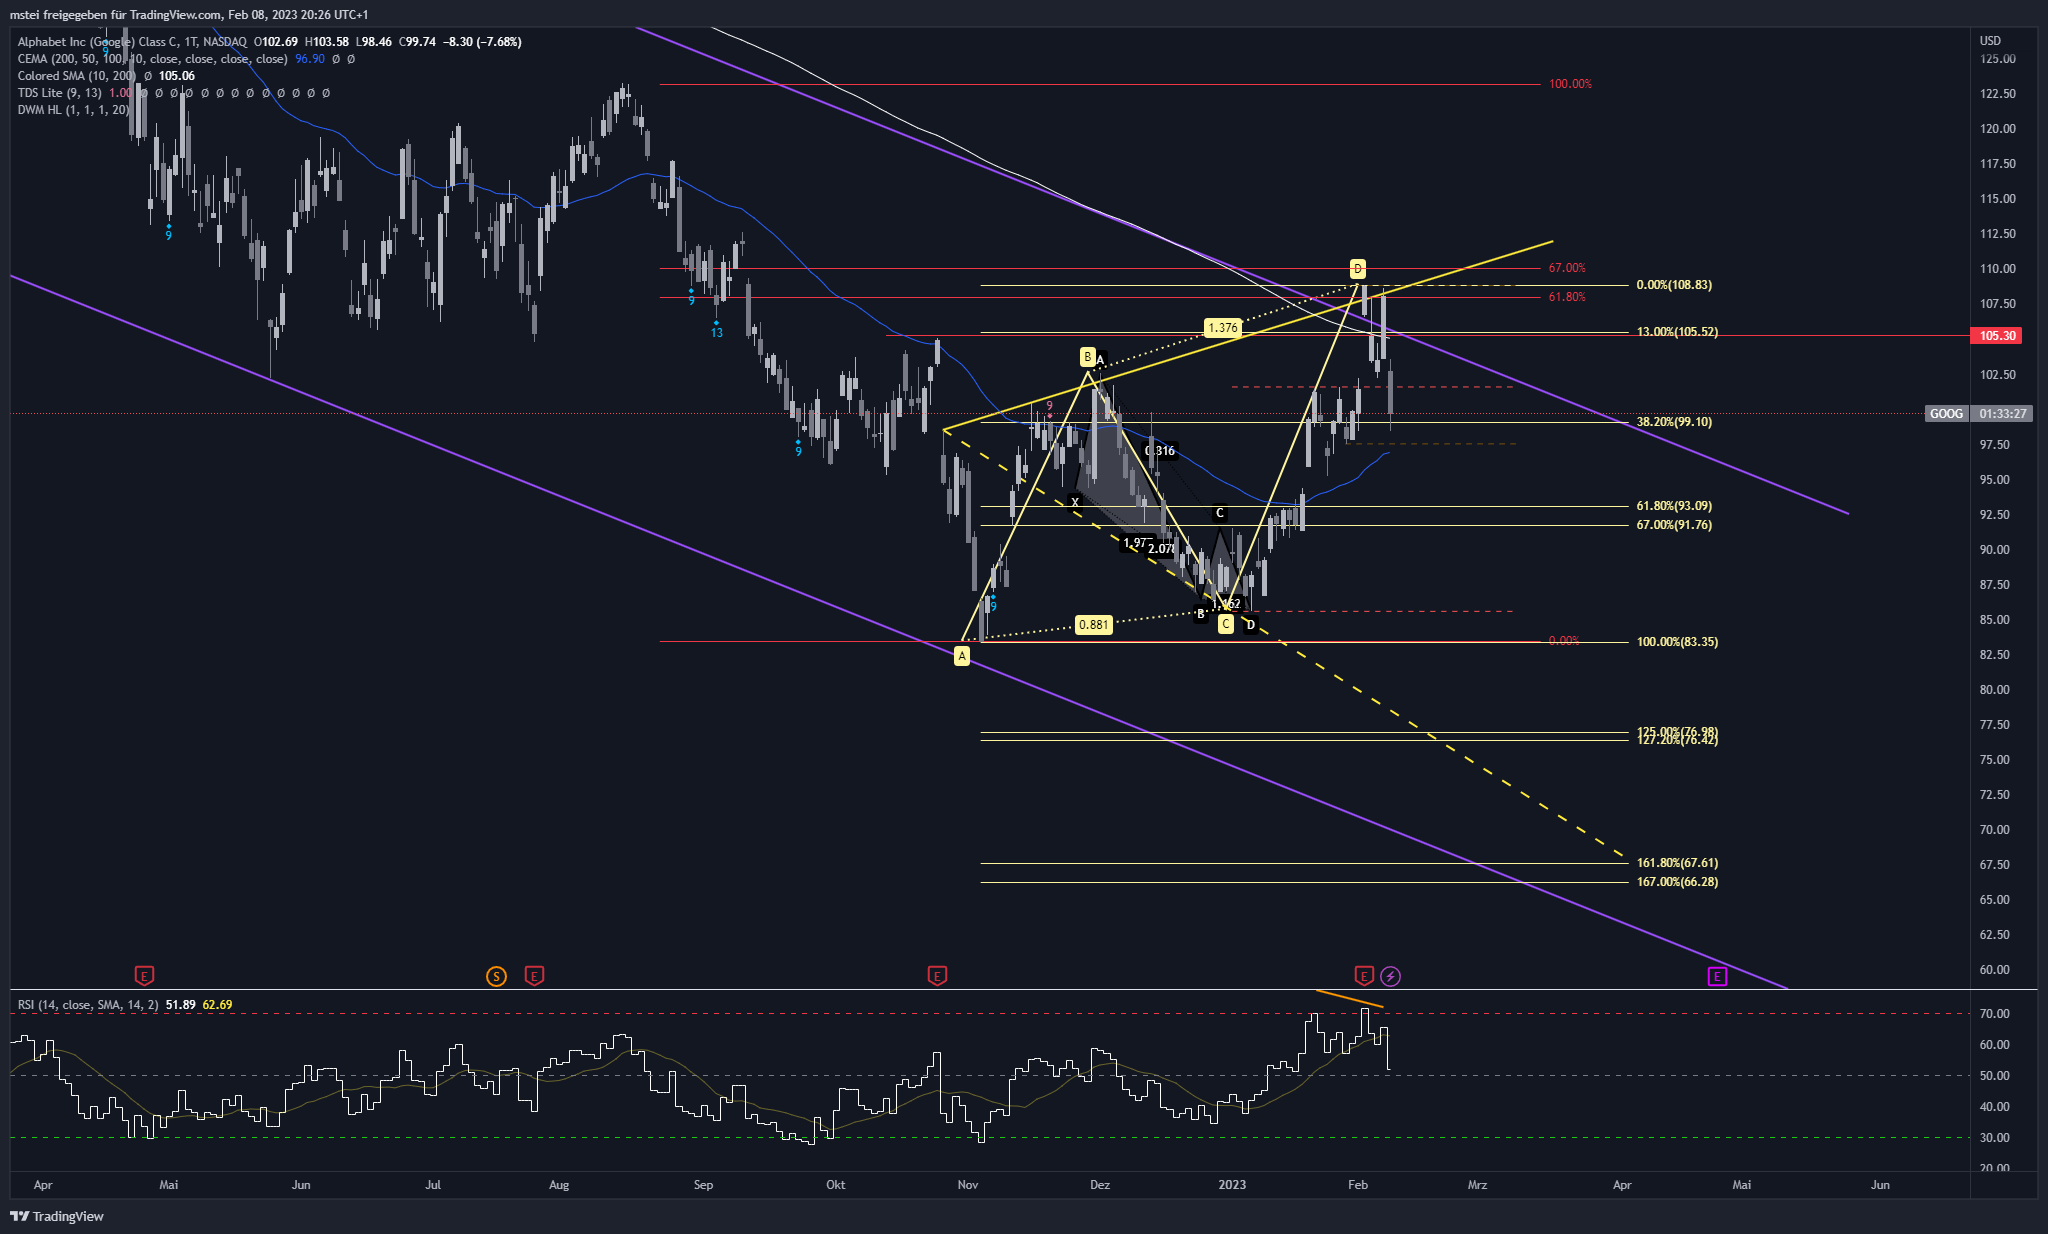
Task: Click the 01:33:27 bar countdown label
Action: coord(2003,414)
